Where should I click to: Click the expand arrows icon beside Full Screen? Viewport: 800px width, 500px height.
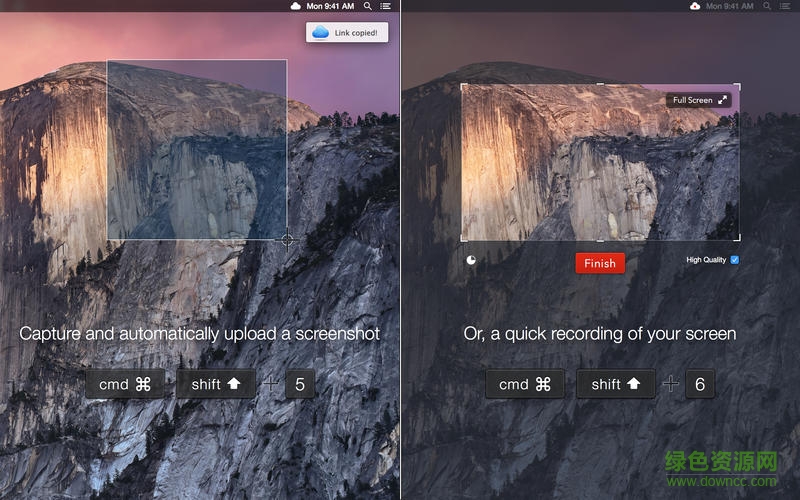[723, 100]
